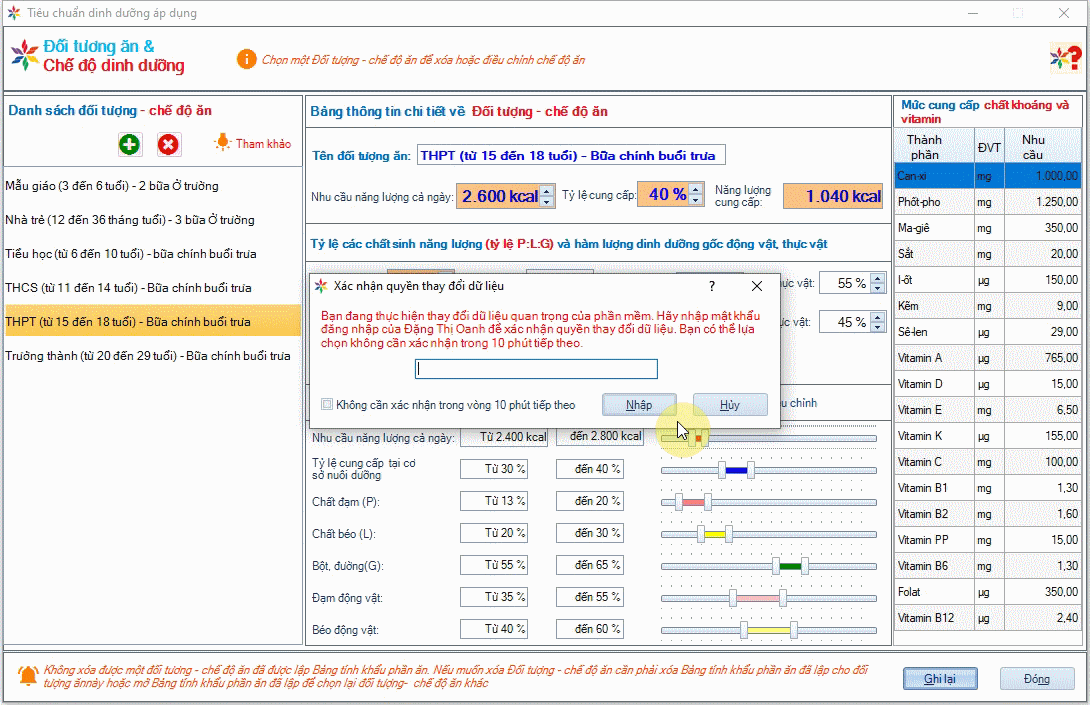
Task: Click the Ghi lại save button
Action: click(939, 679)
